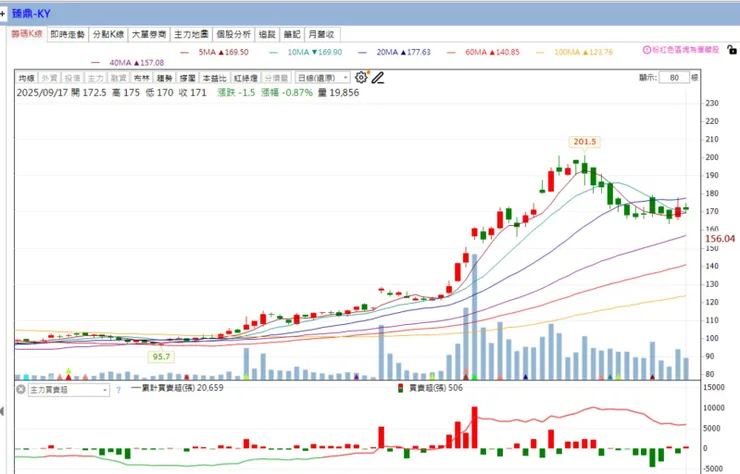Click the 156.04 price label on axis
This screenshot has width=740, height=474.
(720, 239)
